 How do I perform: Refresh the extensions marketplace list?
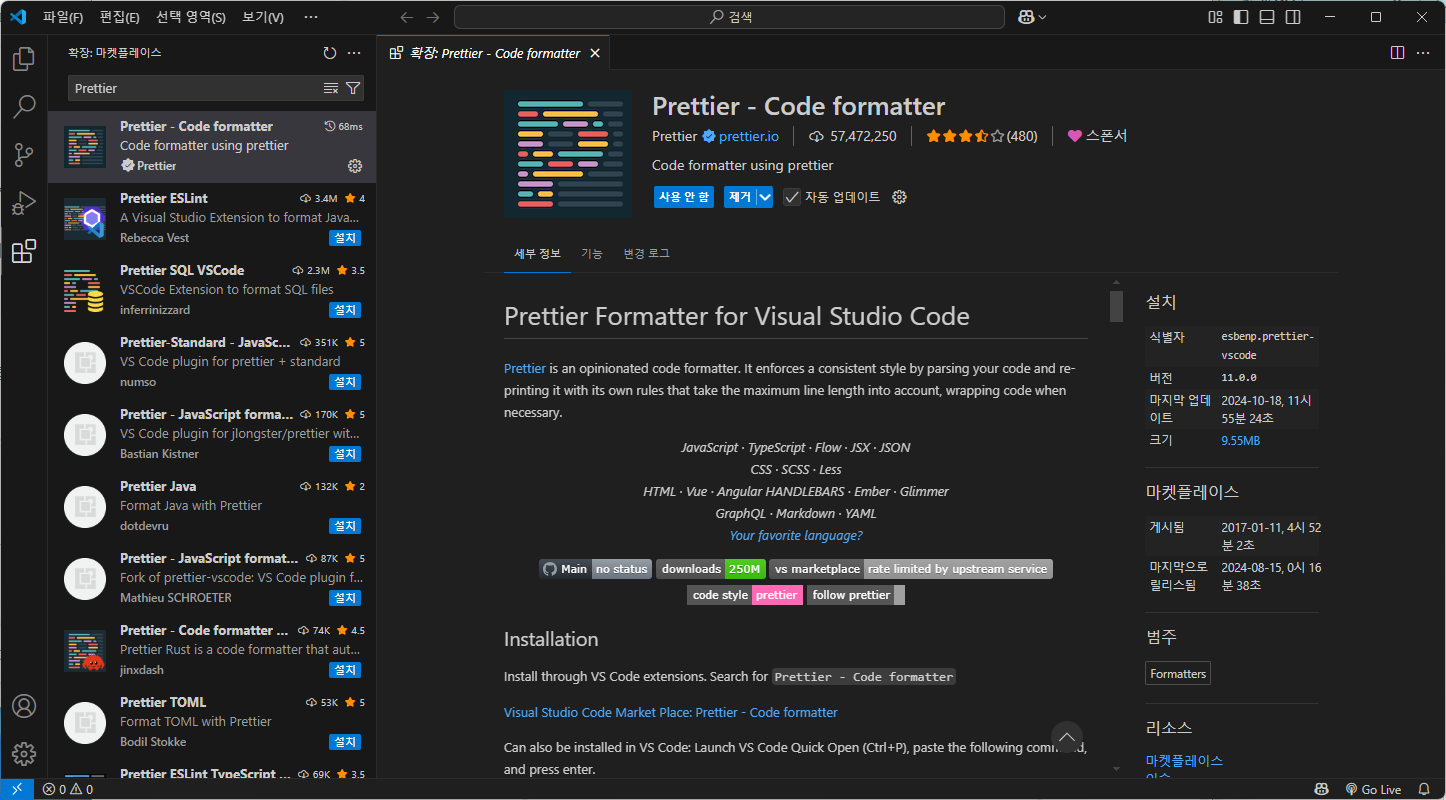[x=330, y=53]
